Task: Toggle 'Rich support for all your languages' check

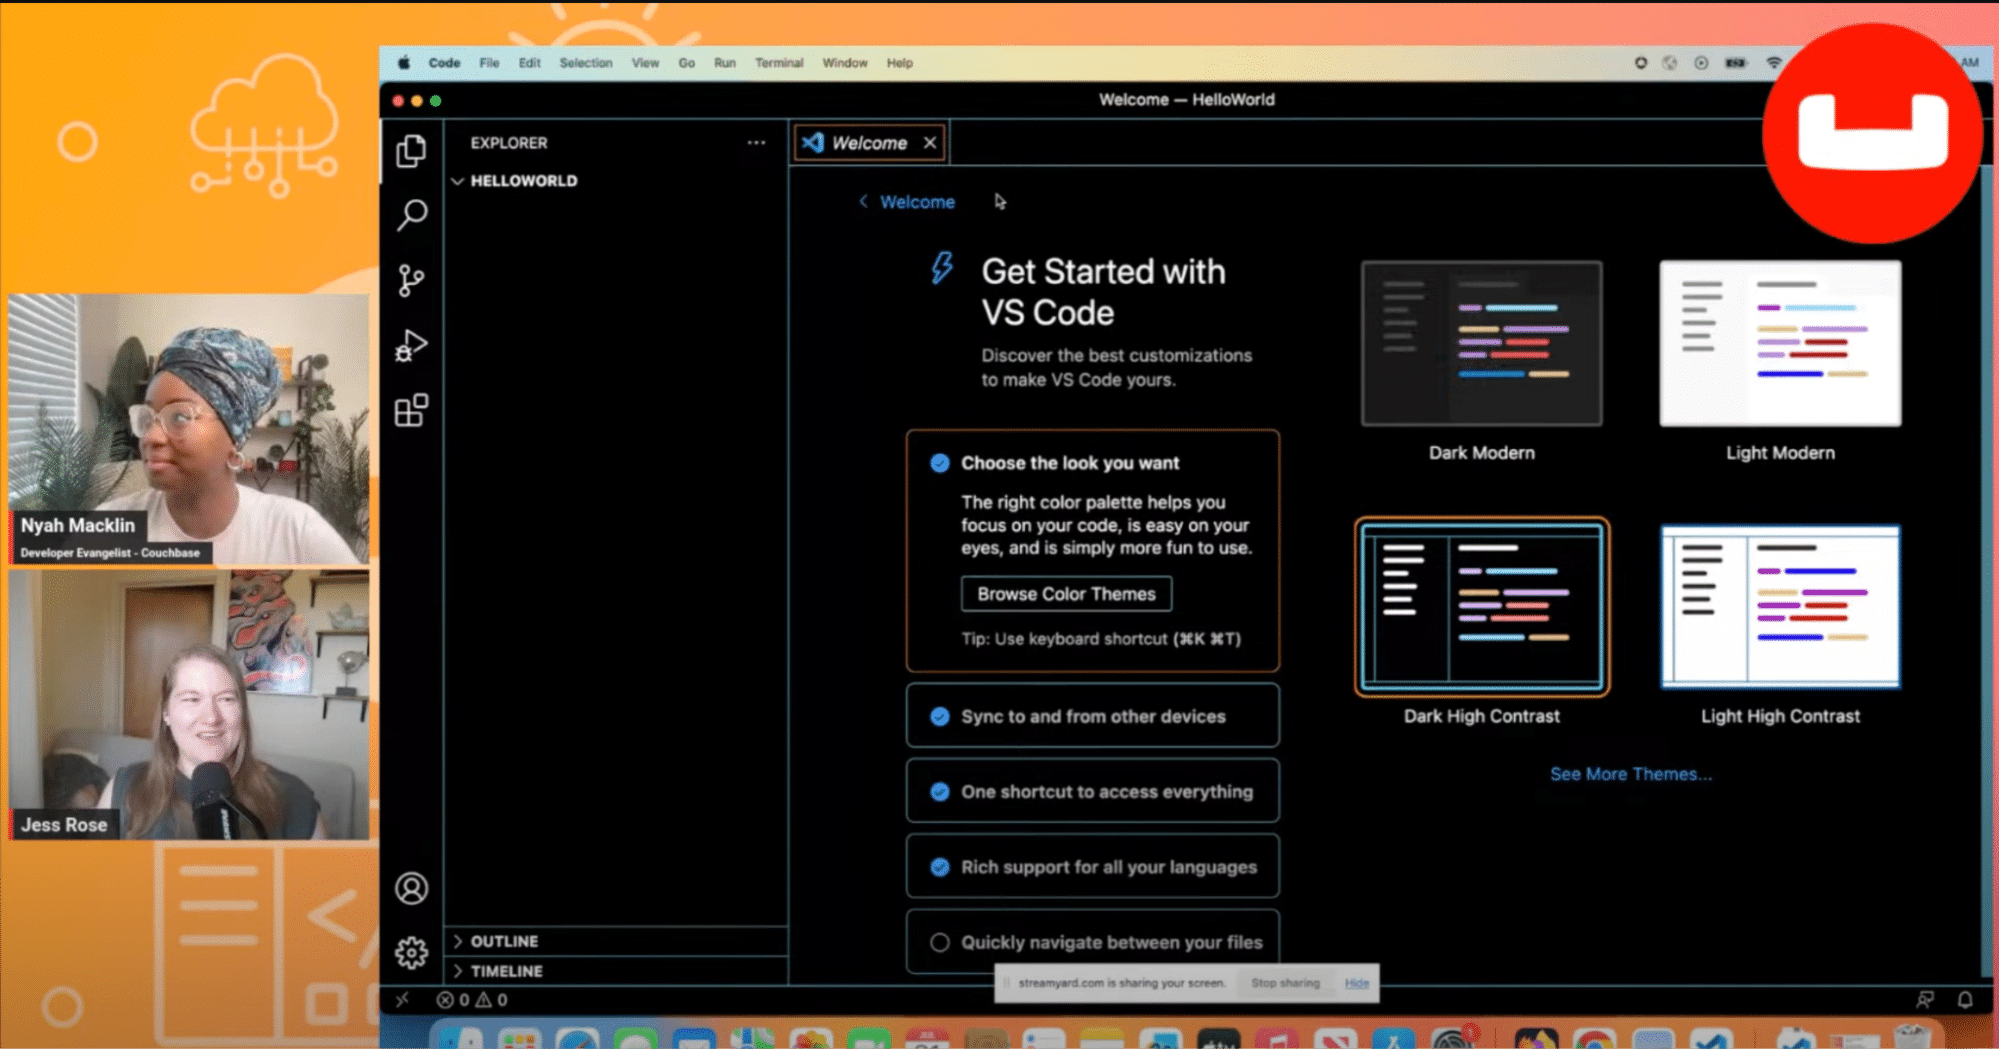Action: click(x=939, y=867)
